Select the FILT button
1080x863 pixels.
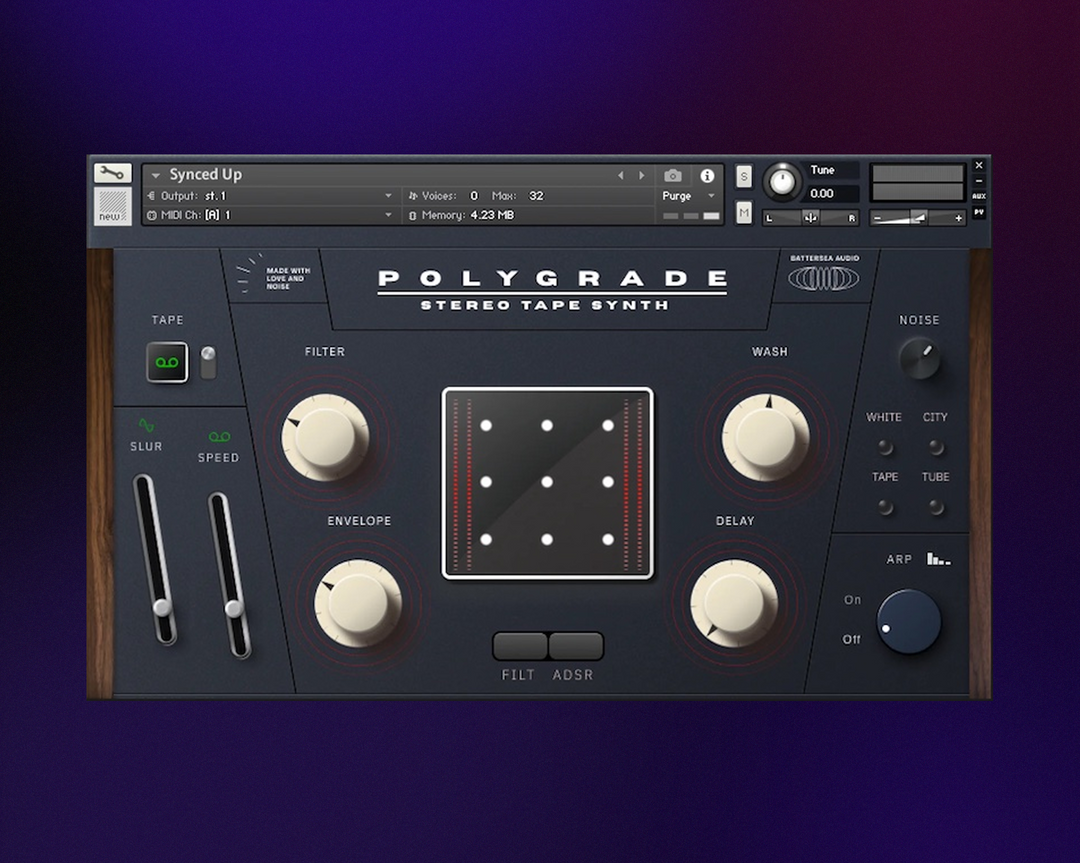pos(519,647)
